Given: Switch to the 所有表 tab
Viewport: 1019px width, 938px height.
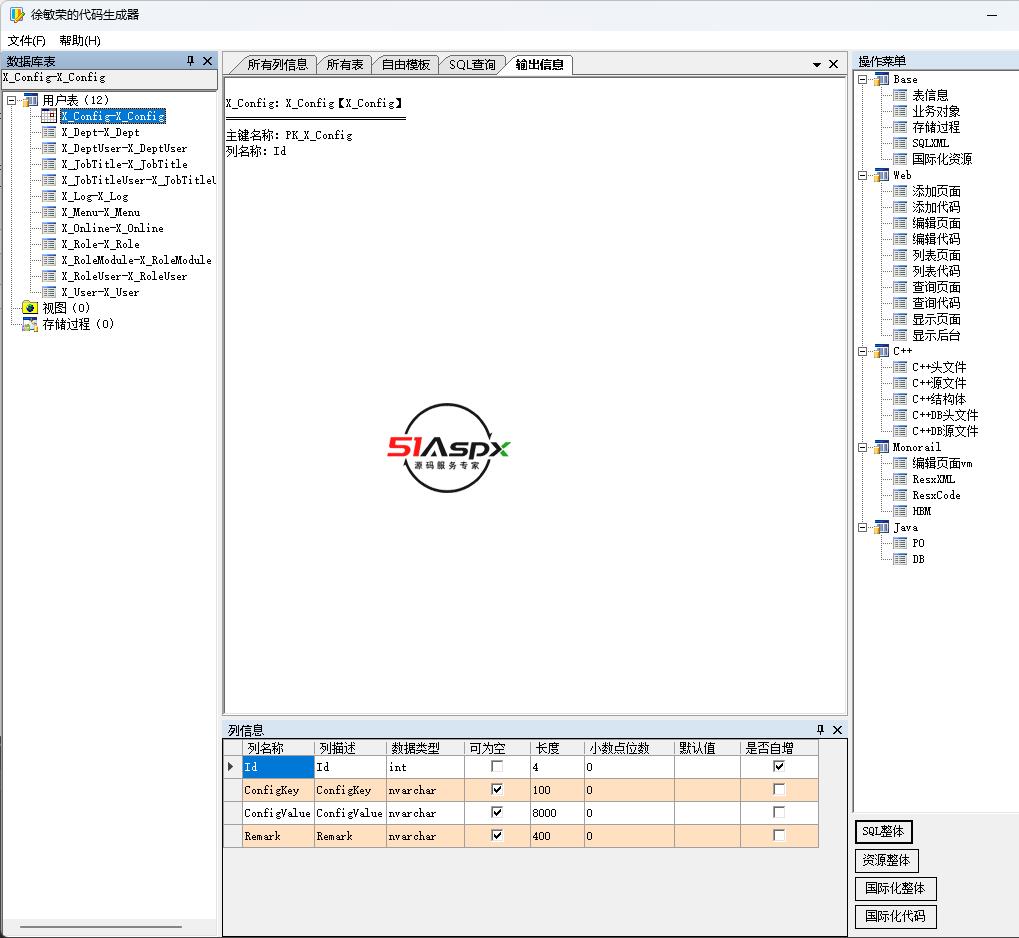Looking at the screenshot, I should tap(344, 64).
